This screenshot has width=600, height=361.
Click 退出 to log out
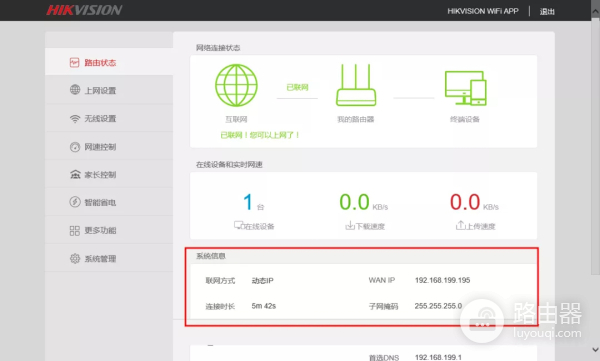coord(547,11)
